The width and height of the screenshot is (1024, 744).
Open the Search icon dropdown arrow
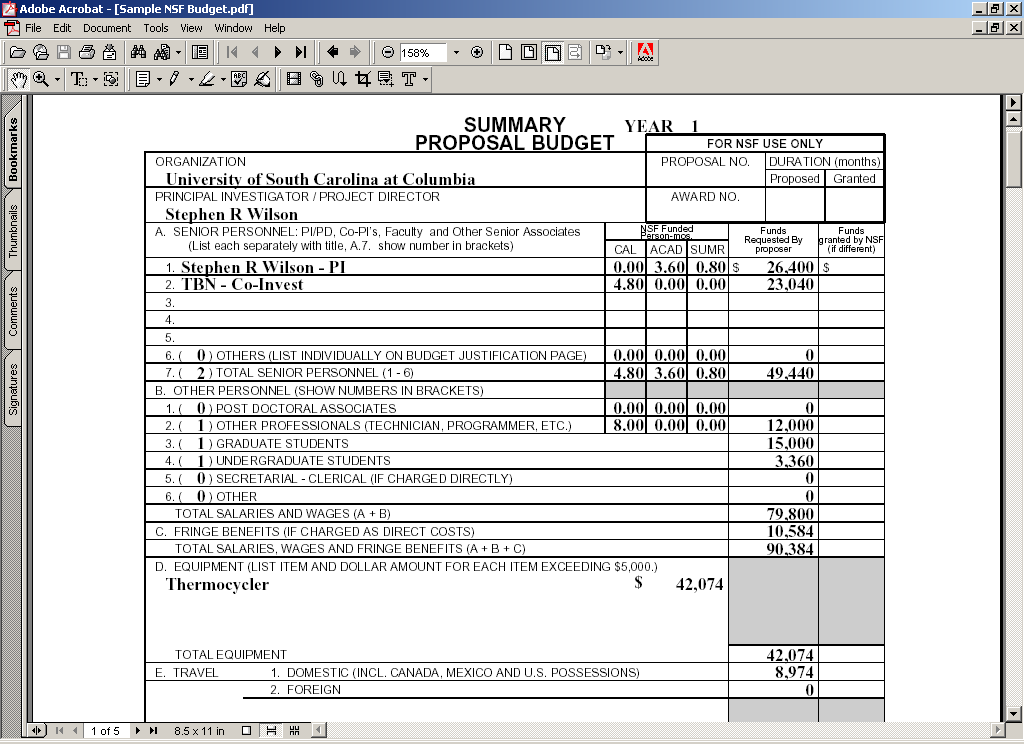pos(178,52)
